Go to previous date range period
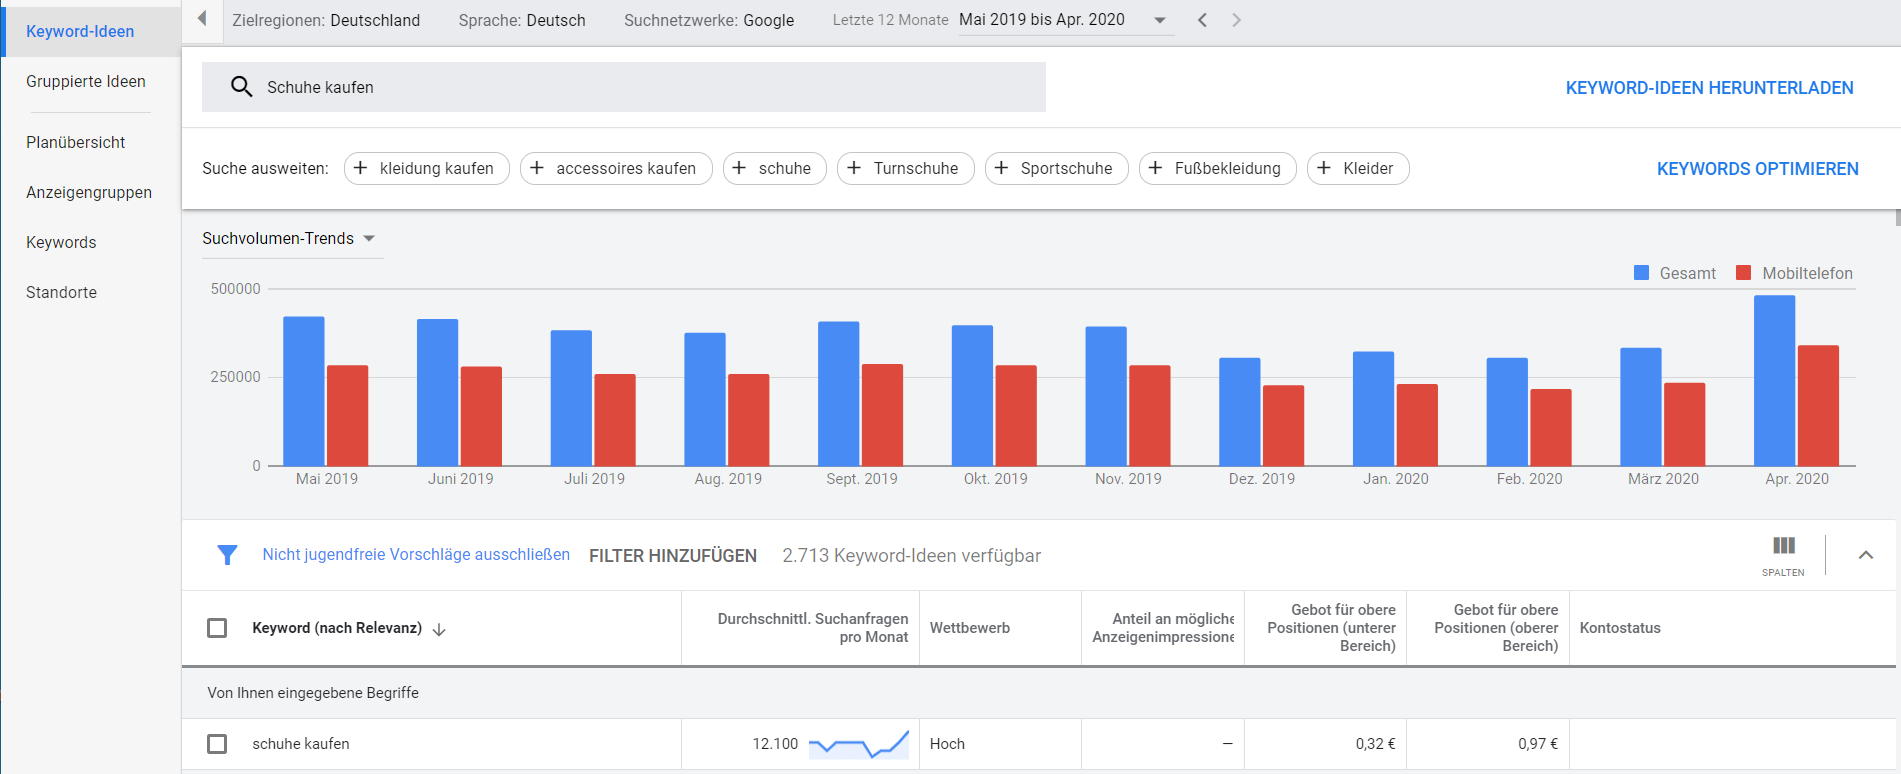The height and width of the screenshot is (774, 1901). tap(1202, 20)
